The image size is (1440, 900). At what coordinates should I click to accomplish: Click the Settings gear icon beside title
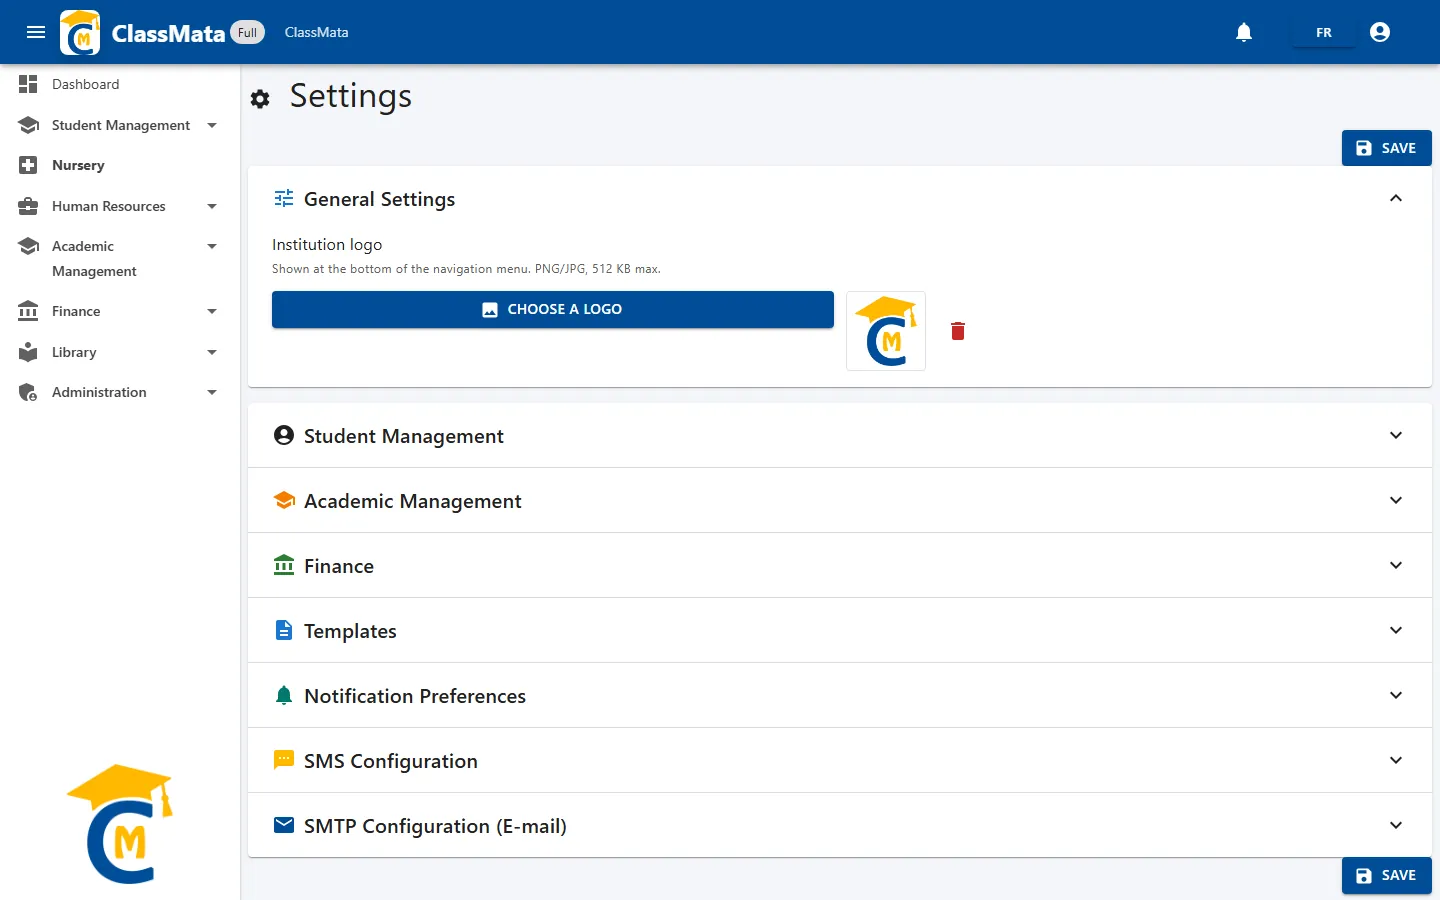click(260, 99)
